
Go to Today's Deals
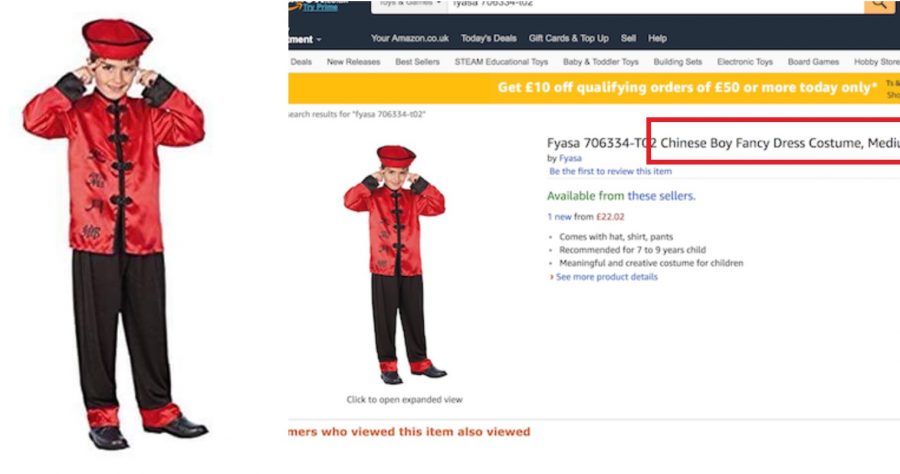click(x=488, y=38)
